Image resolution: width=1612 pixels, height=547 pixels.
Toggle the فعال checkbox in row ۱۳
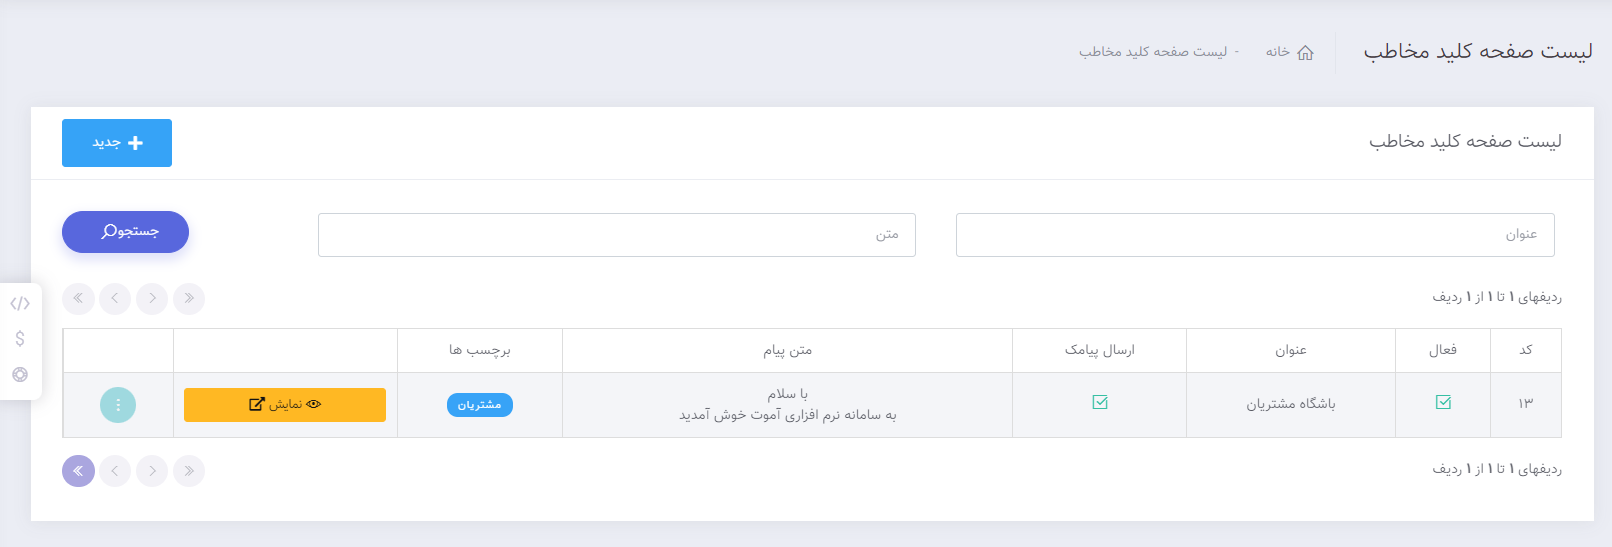tap(1443, 402)
